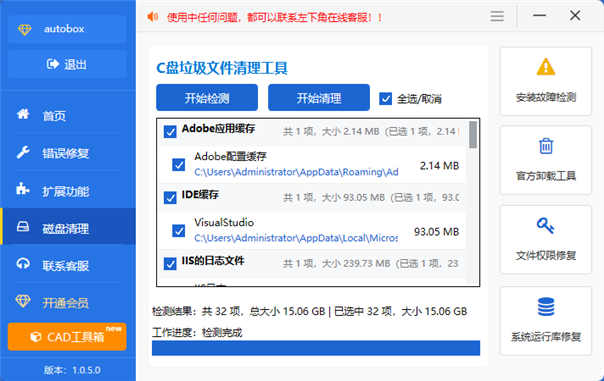
Task: Click the logout arrow icon beside 退出
Action: 53,64
